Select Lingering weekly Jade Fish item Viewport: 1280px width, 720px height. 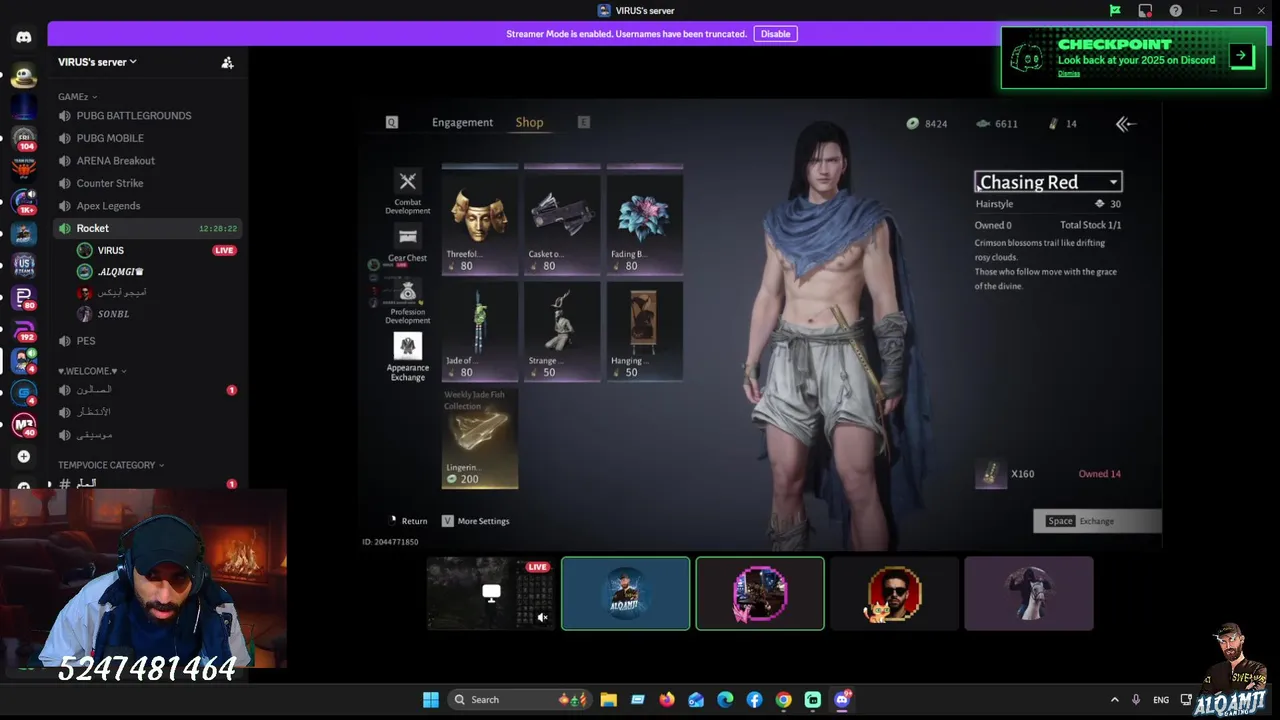pyautogui.click(x=480, y=438)
